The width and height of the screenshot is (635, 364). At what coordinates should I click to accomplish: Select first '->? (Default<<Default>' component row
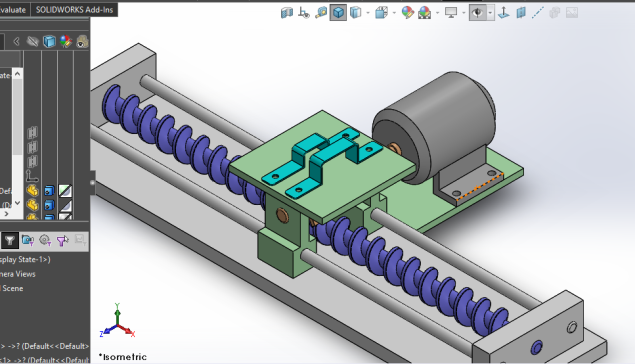[x=45, y=346]
